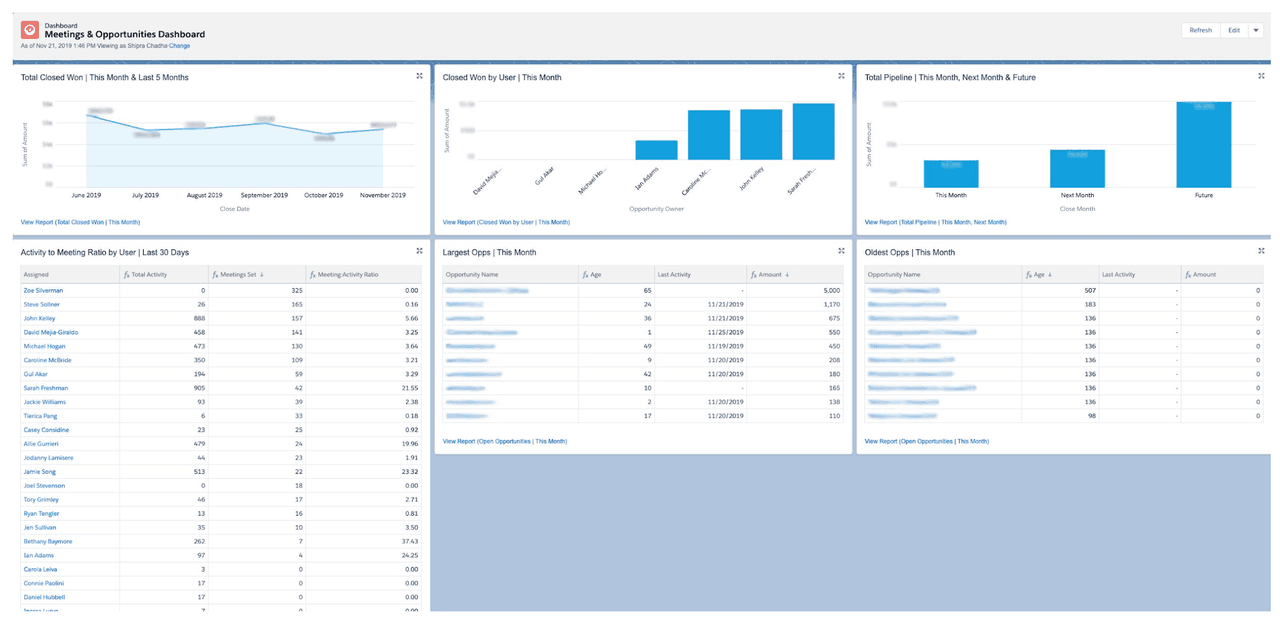Image resolution: width=1280 pixels, height=622 pixels.
Task: Click the red dashboard icon in the page header
Action: pos(29,29)
